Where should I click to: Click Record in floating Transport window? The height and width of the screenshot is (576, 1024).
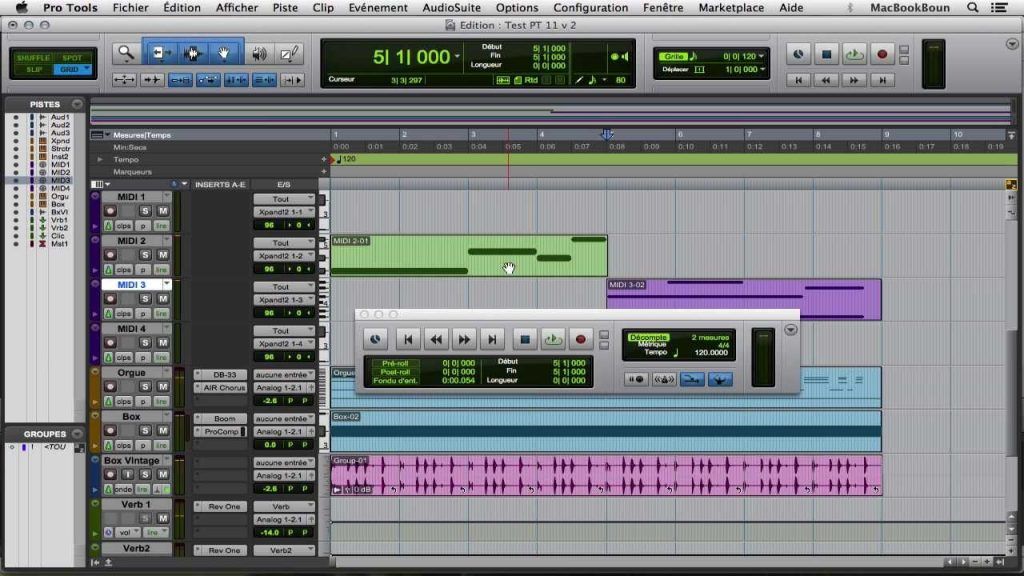(580, 339)
